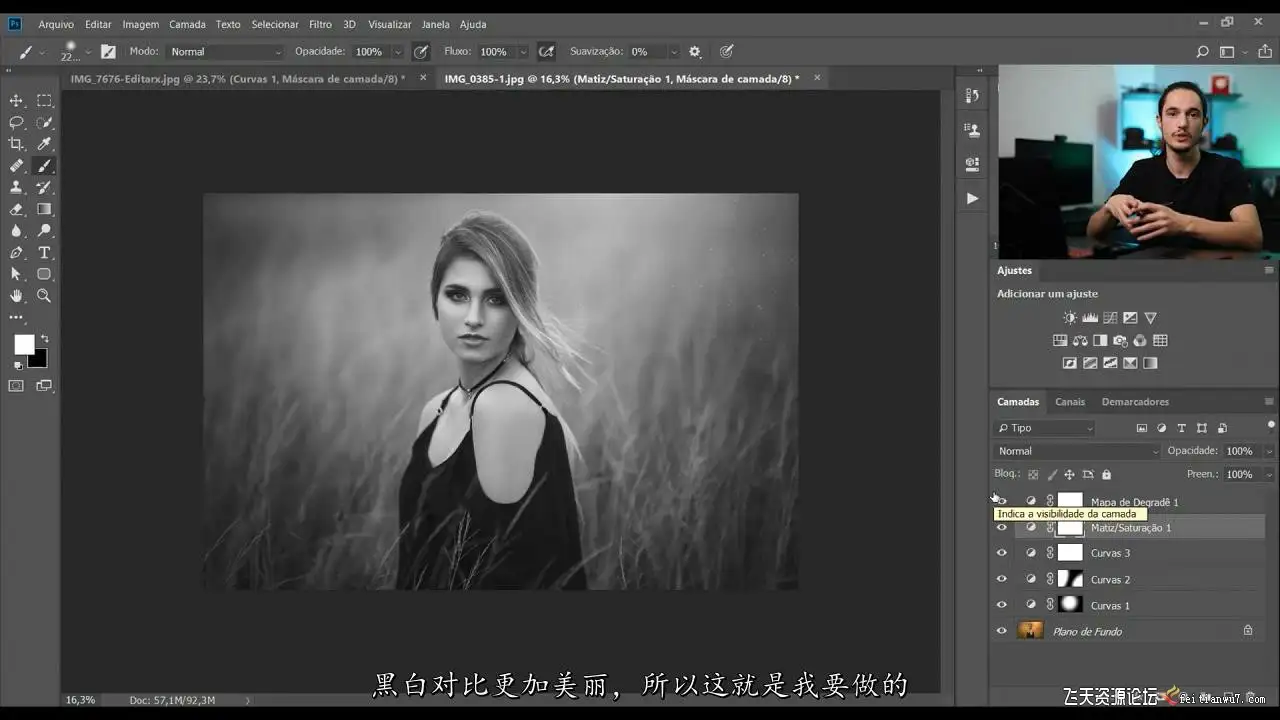Viewport: 1280px width, 720px height.
Task: Open the Filtro menu
Action: 320,24
